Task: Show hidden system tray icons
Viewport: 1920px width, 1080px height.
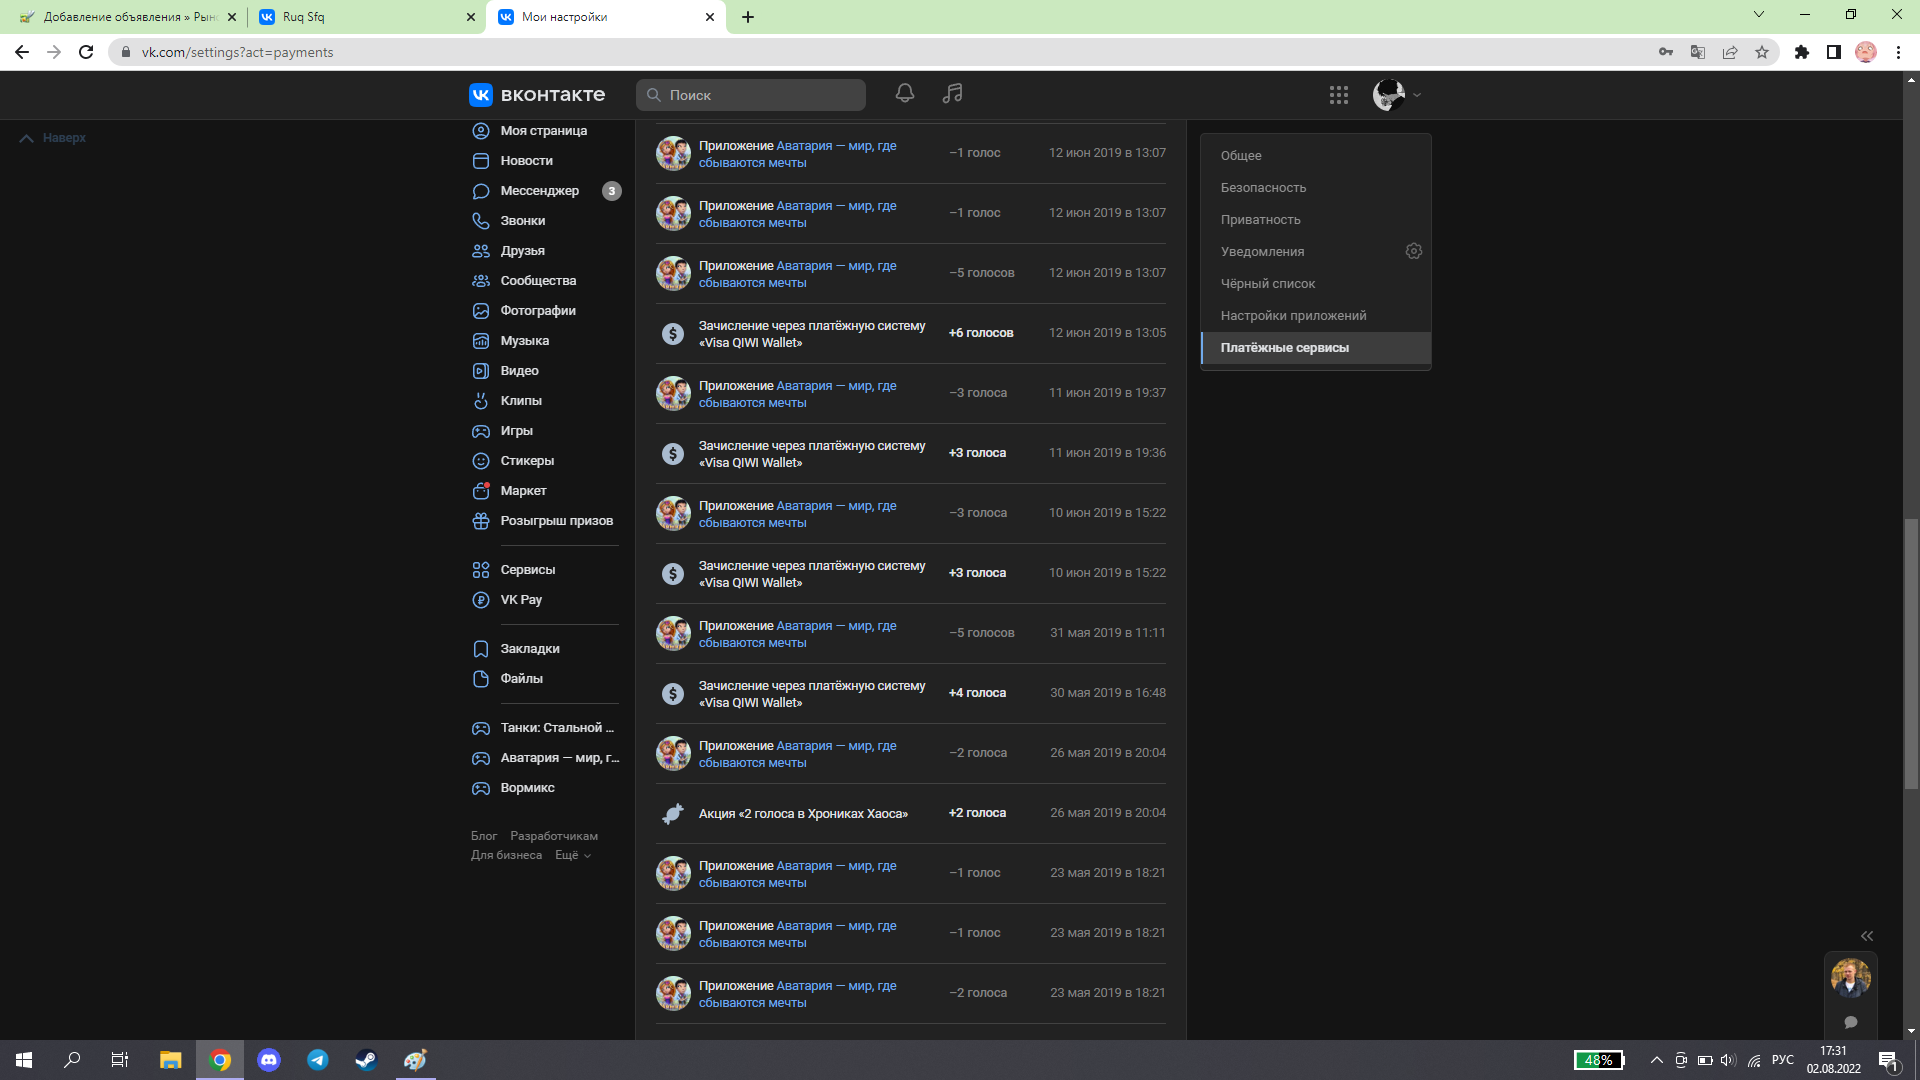Action: click(1656, 1060)
